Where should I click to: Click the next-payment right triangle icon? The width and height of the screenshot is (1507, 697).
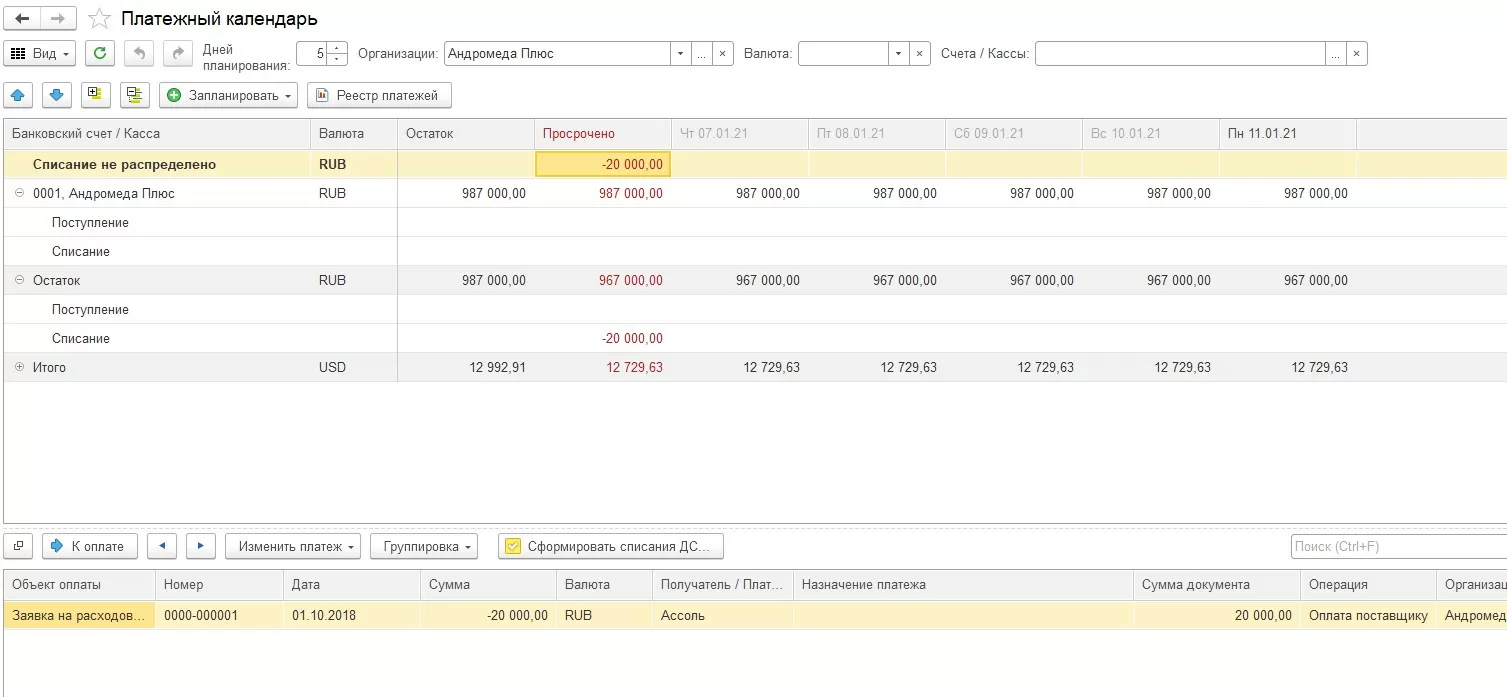coord(201,546)
